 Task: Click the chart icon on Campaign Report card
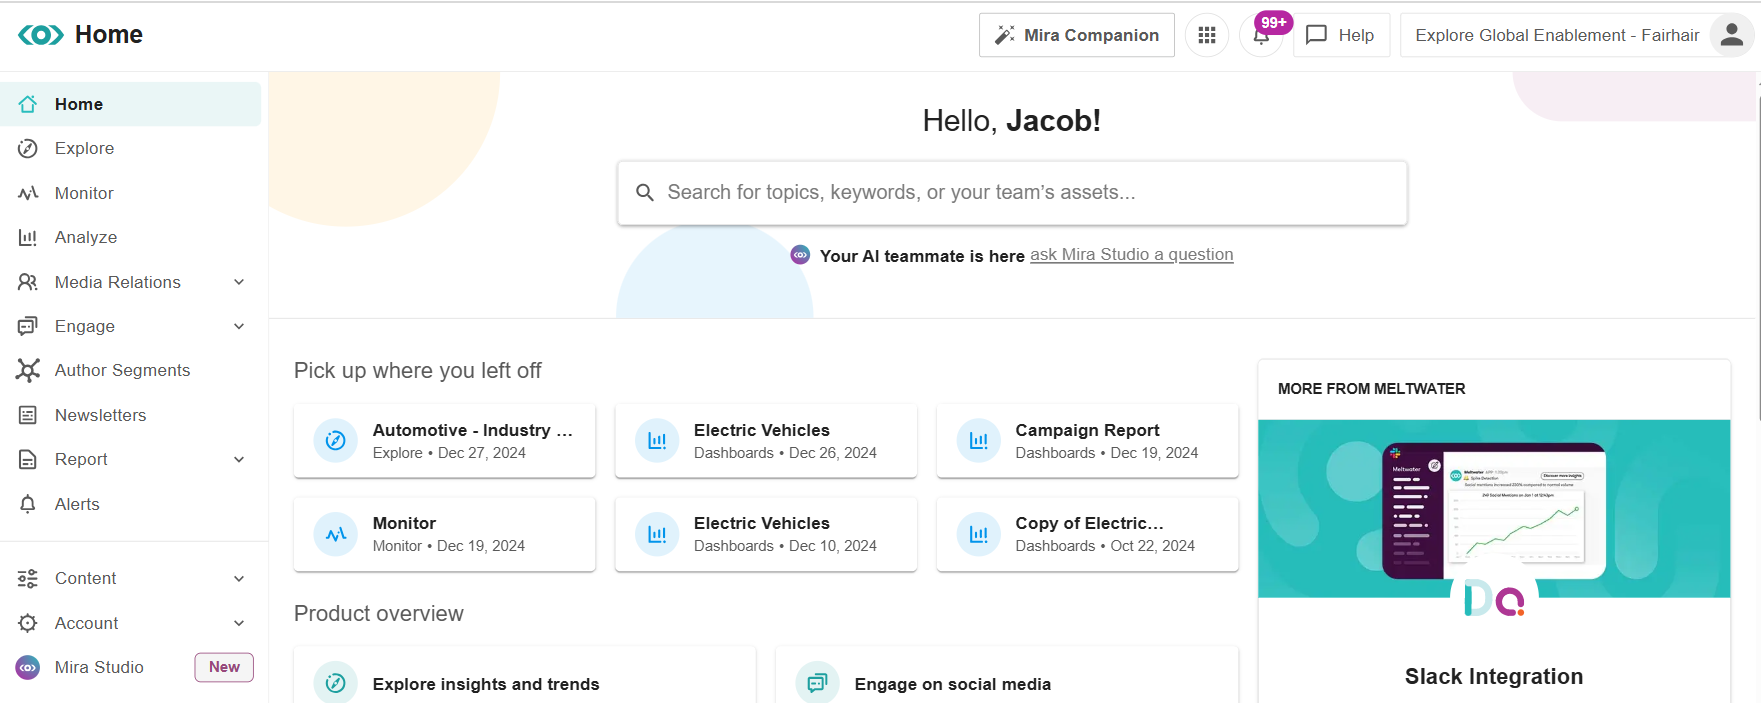(979, 441)
